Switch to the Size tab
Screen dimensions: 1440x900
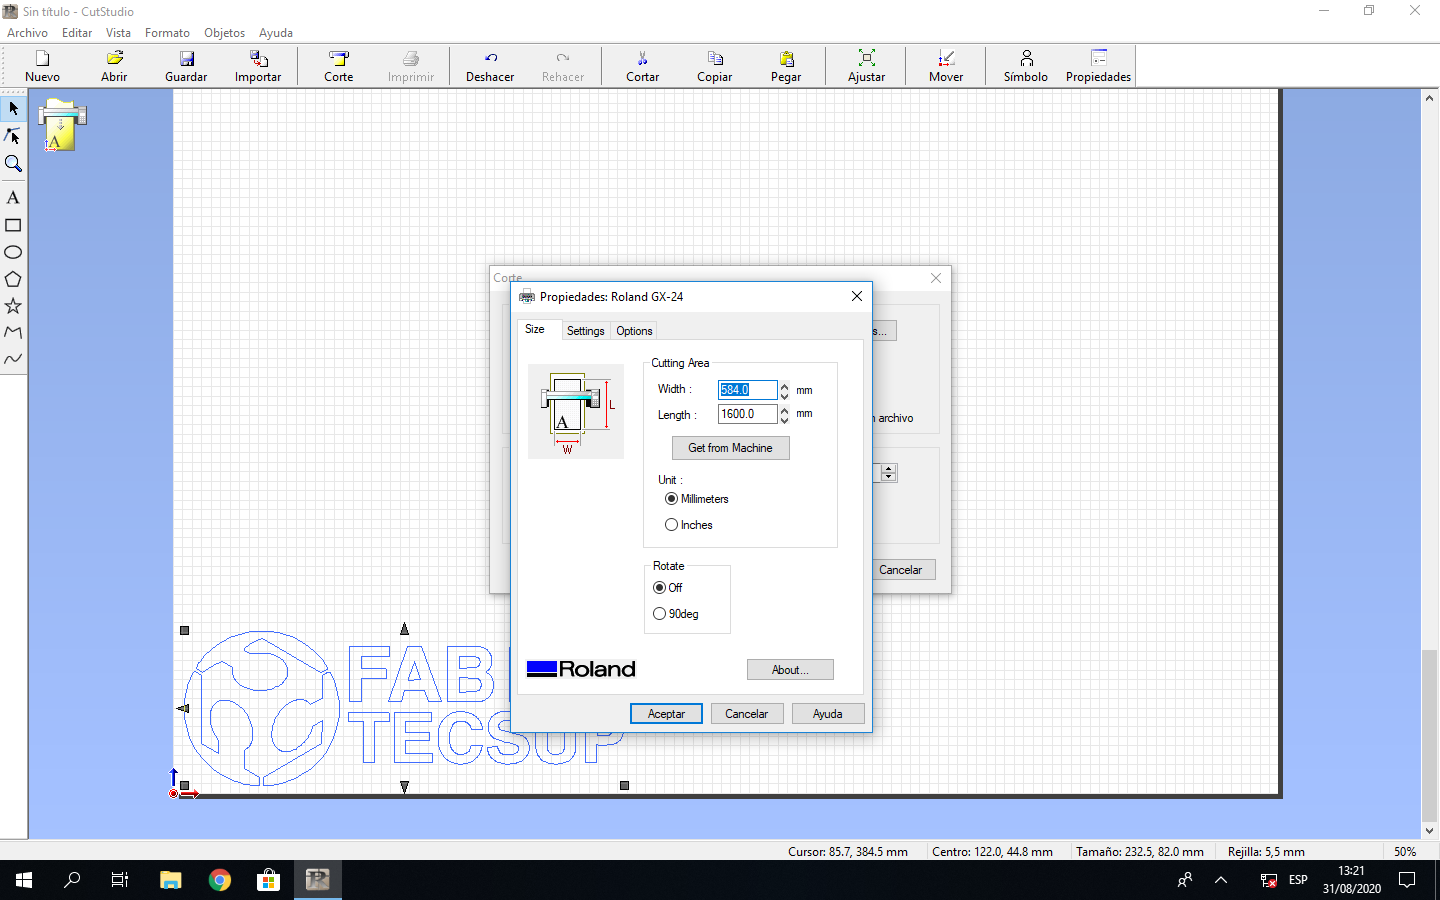pos(535,330)
